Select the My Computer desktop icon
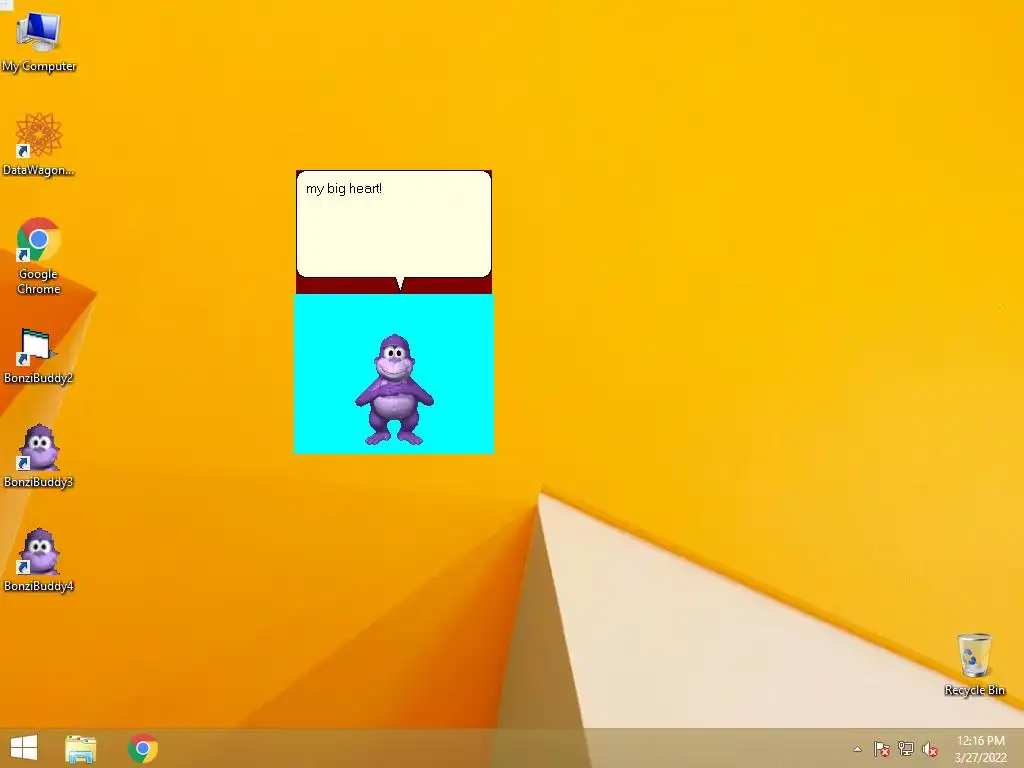The width and height of the screenshot is (1024, 768). pyautogui.click(x=39, y=40)
